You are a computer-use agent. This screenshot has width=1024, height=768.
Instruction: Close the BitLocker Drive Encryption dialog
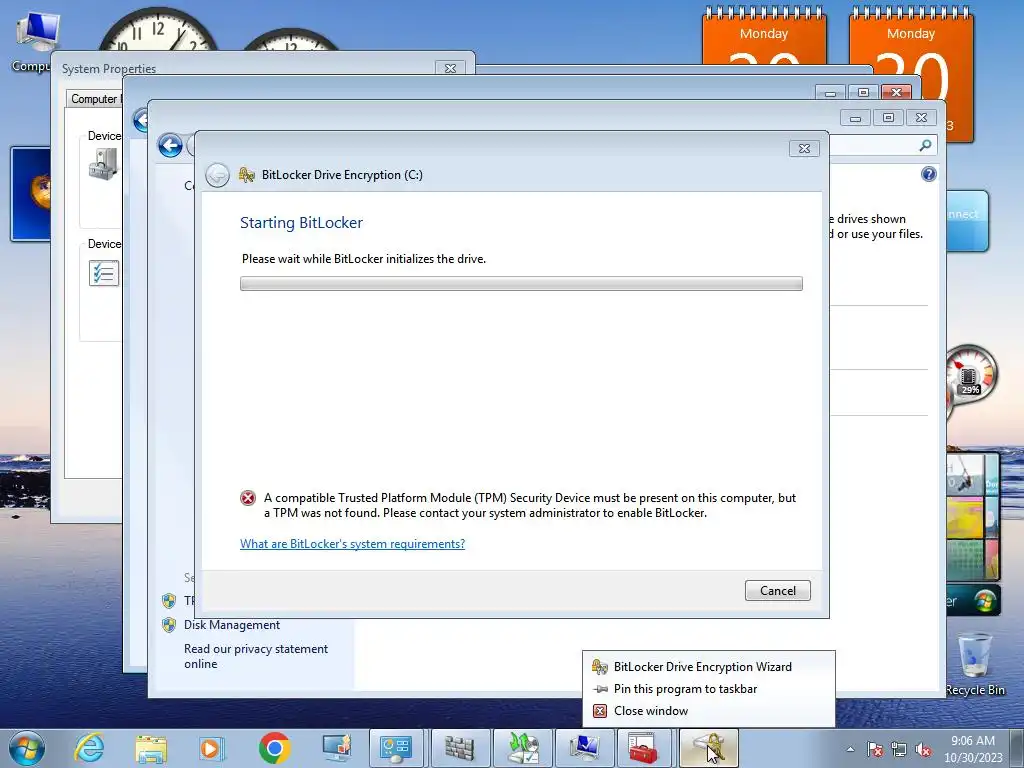pyautogui.click(x=804, y=149)
